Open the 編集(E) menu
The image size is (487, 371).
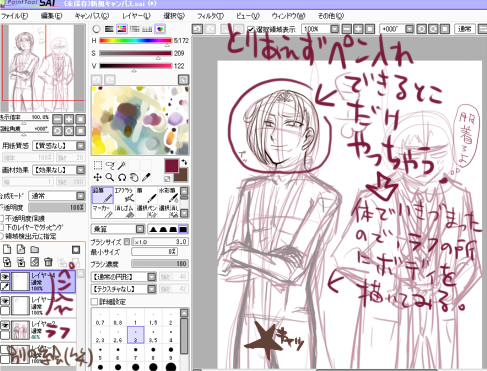pyautogui.click(x=51, y=16)
